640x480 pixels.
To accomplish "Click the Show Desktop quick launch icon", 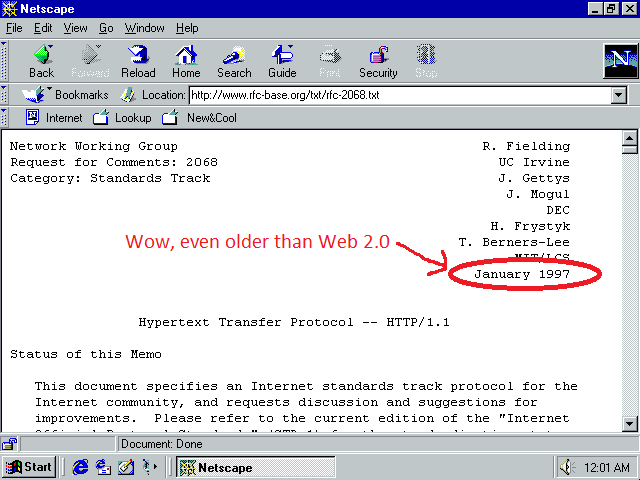I will 126,467.
